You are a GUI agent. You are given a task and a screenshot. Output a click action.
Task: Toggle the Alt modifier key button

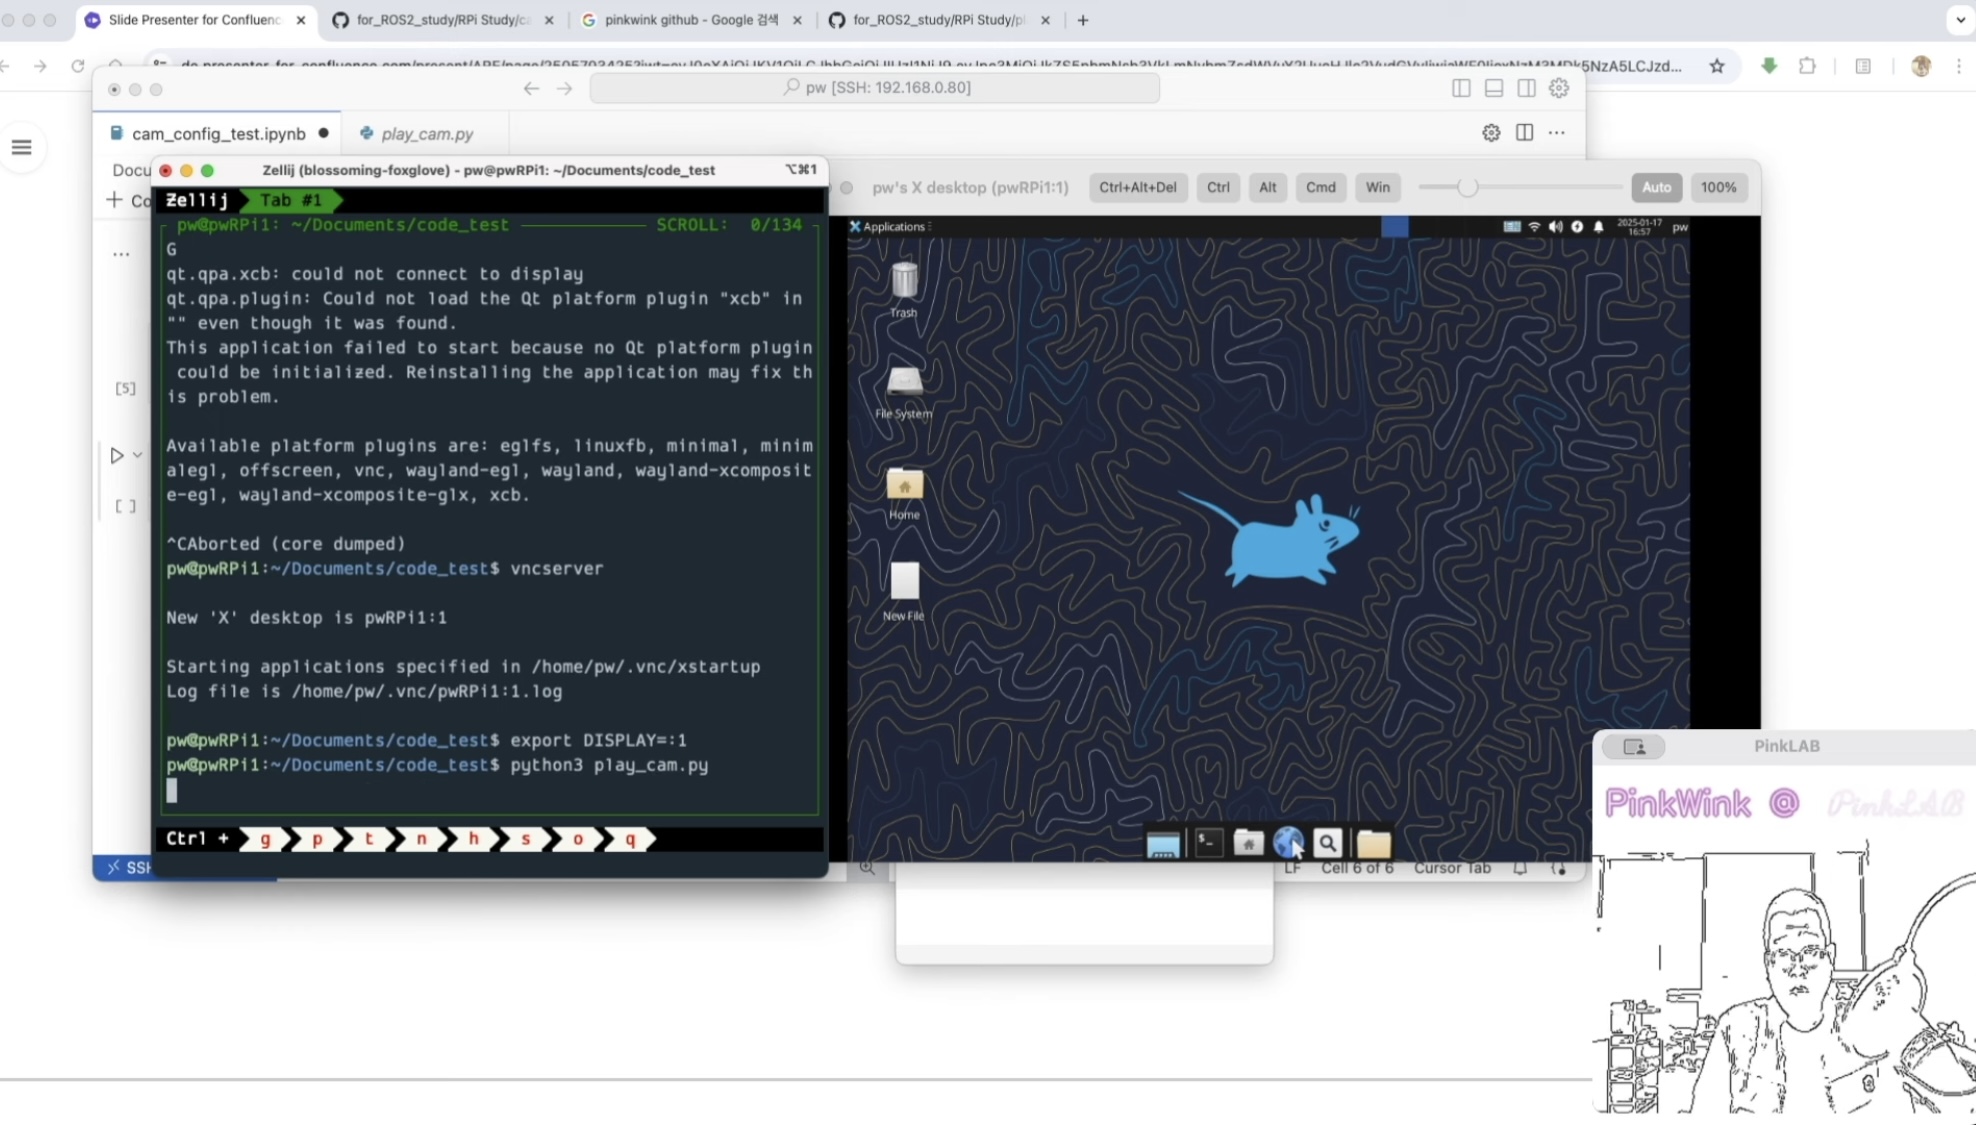click(x=1267, y=187)
